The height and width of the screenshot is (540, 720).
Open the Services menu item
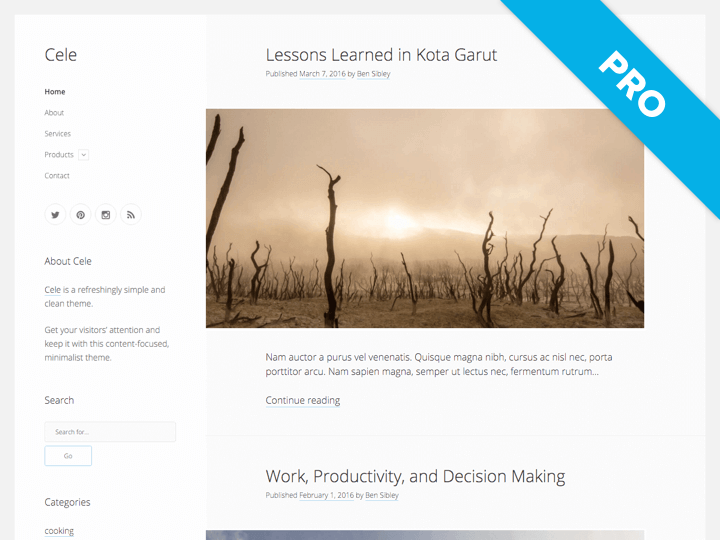pyautogui.click(x=57, y=134)
